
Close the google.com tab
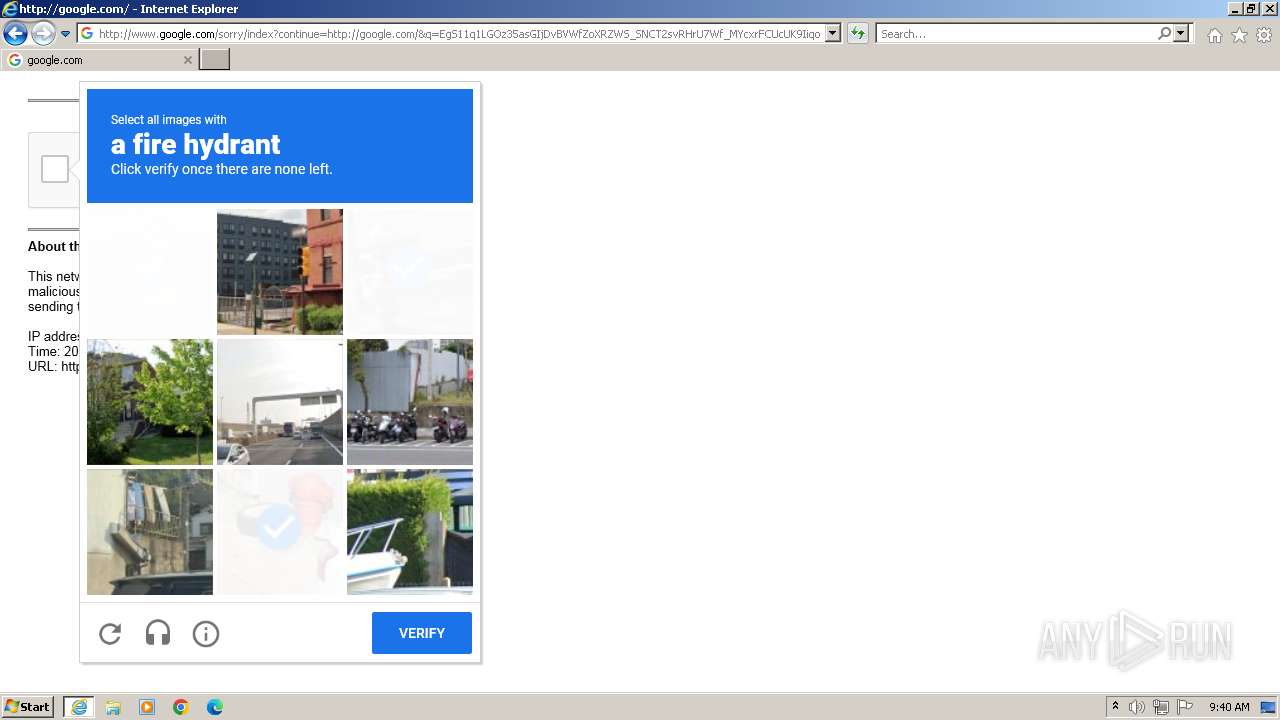click(x=187, y=60)
